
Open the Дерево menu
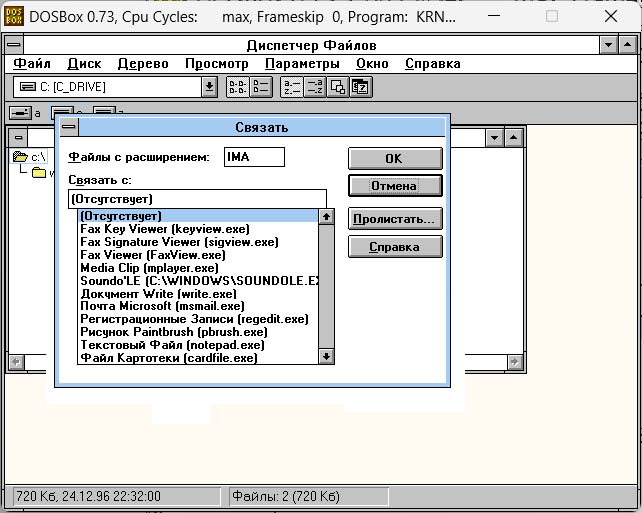[143, 64]
